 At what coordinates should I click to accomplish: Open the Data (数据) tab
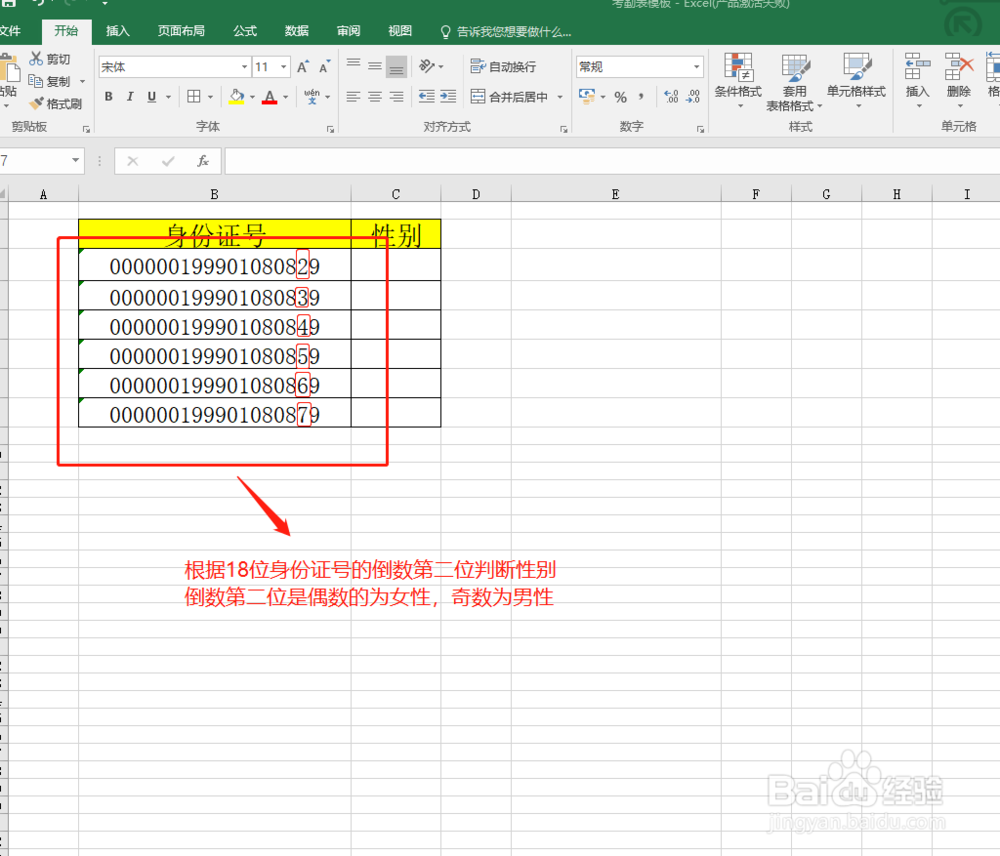pyautogui.click(x=297, y=31)
